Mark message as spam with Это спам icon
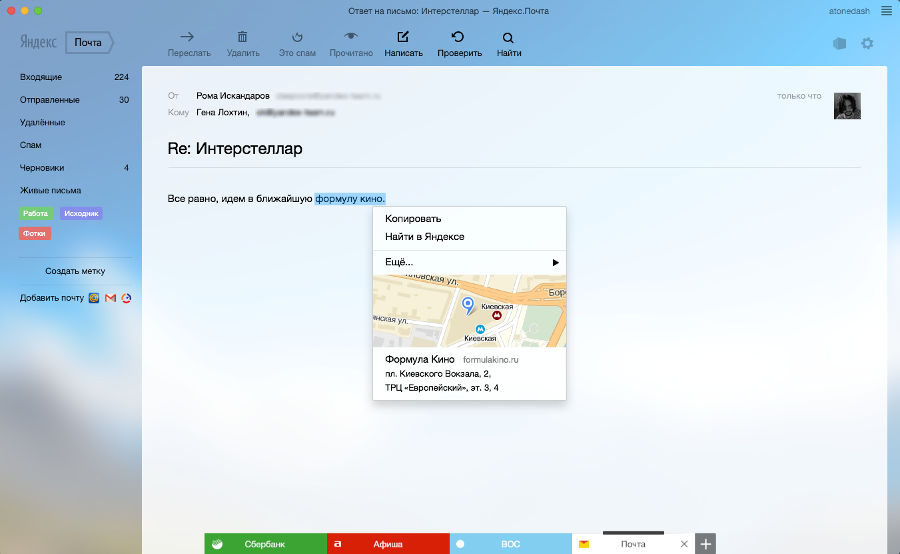 click(297, 37)
